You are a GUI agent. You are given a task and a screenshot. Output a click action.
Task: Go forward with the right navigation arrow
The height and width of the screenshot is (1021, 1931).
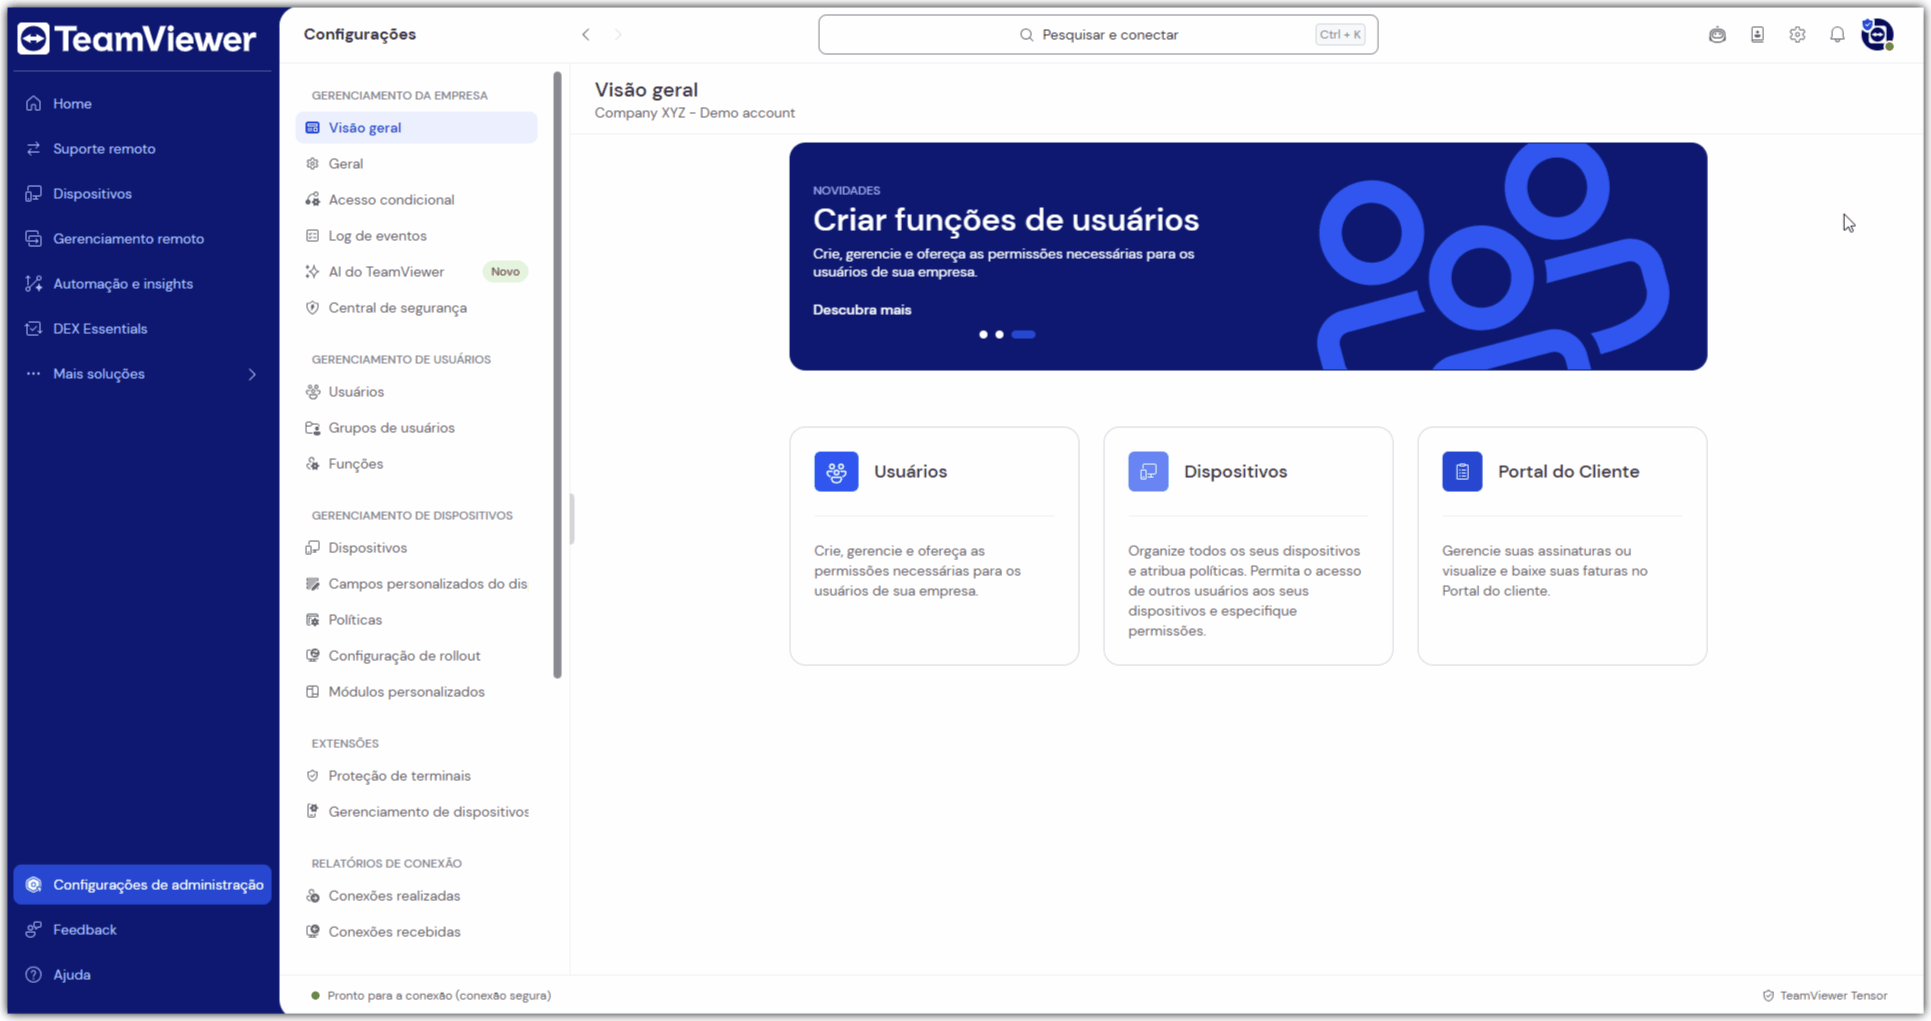pyautogui.click(x=618, y=34)
